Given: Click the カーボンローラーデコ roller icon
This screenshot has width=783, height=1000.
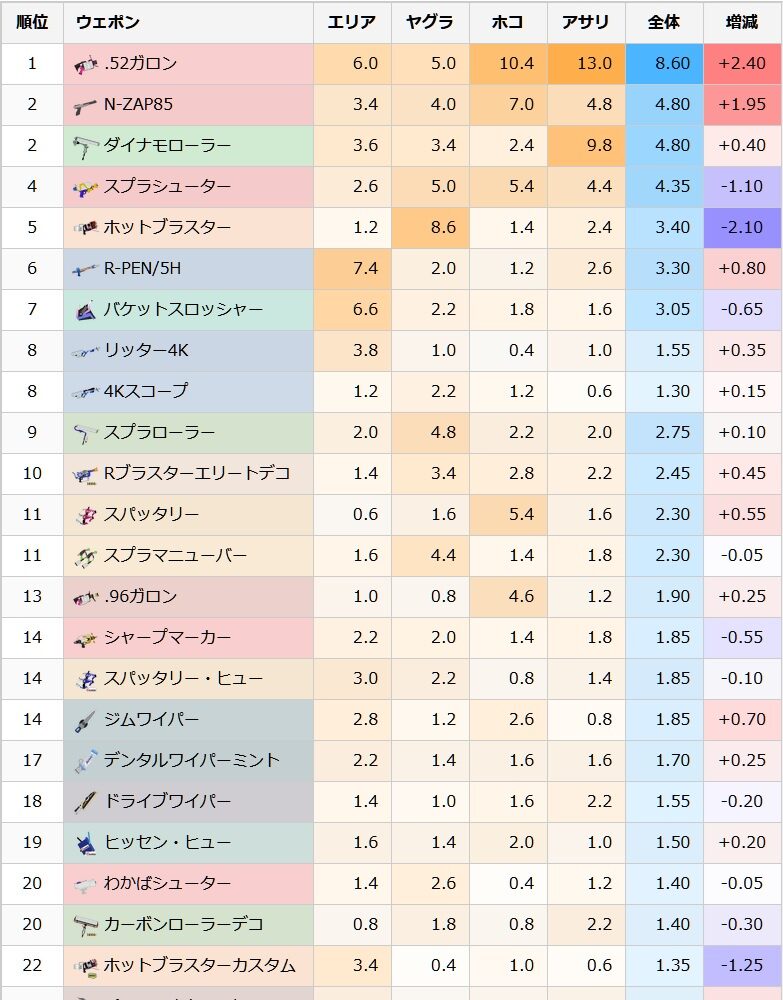Looking at the screenshot, I should pos(85,925).
